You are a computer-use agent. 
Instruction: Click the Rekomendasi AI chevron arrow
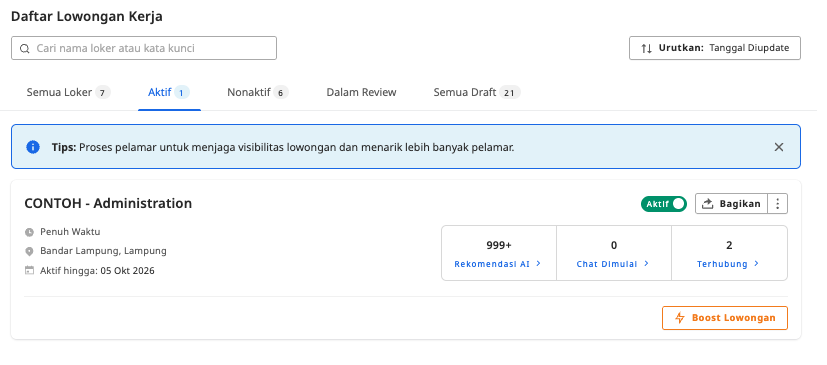pyautogui.click(x=538, y=263)
